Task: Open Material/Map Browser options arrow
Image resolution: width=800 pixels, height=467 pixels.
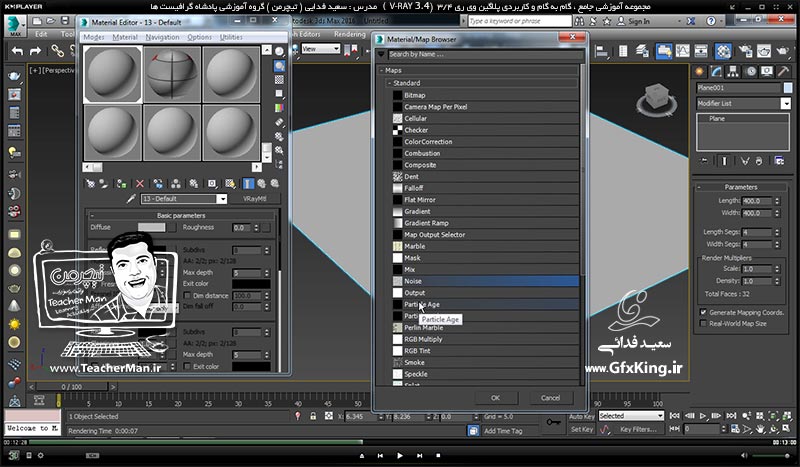Action: [x=381, y=54]
